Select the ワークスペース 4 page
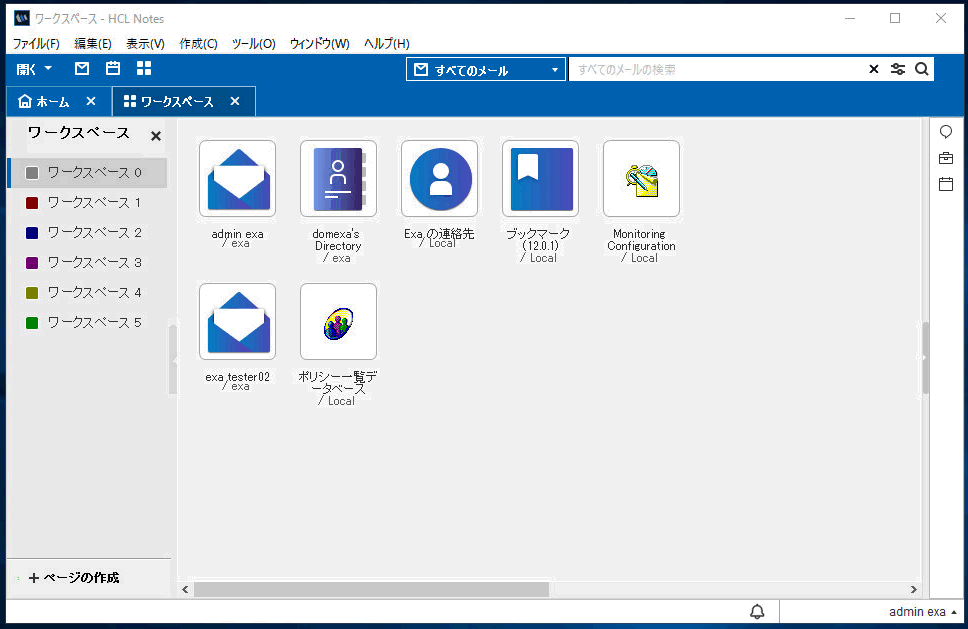Viewport: 968px width, 629px height. [x=88, y=293]
